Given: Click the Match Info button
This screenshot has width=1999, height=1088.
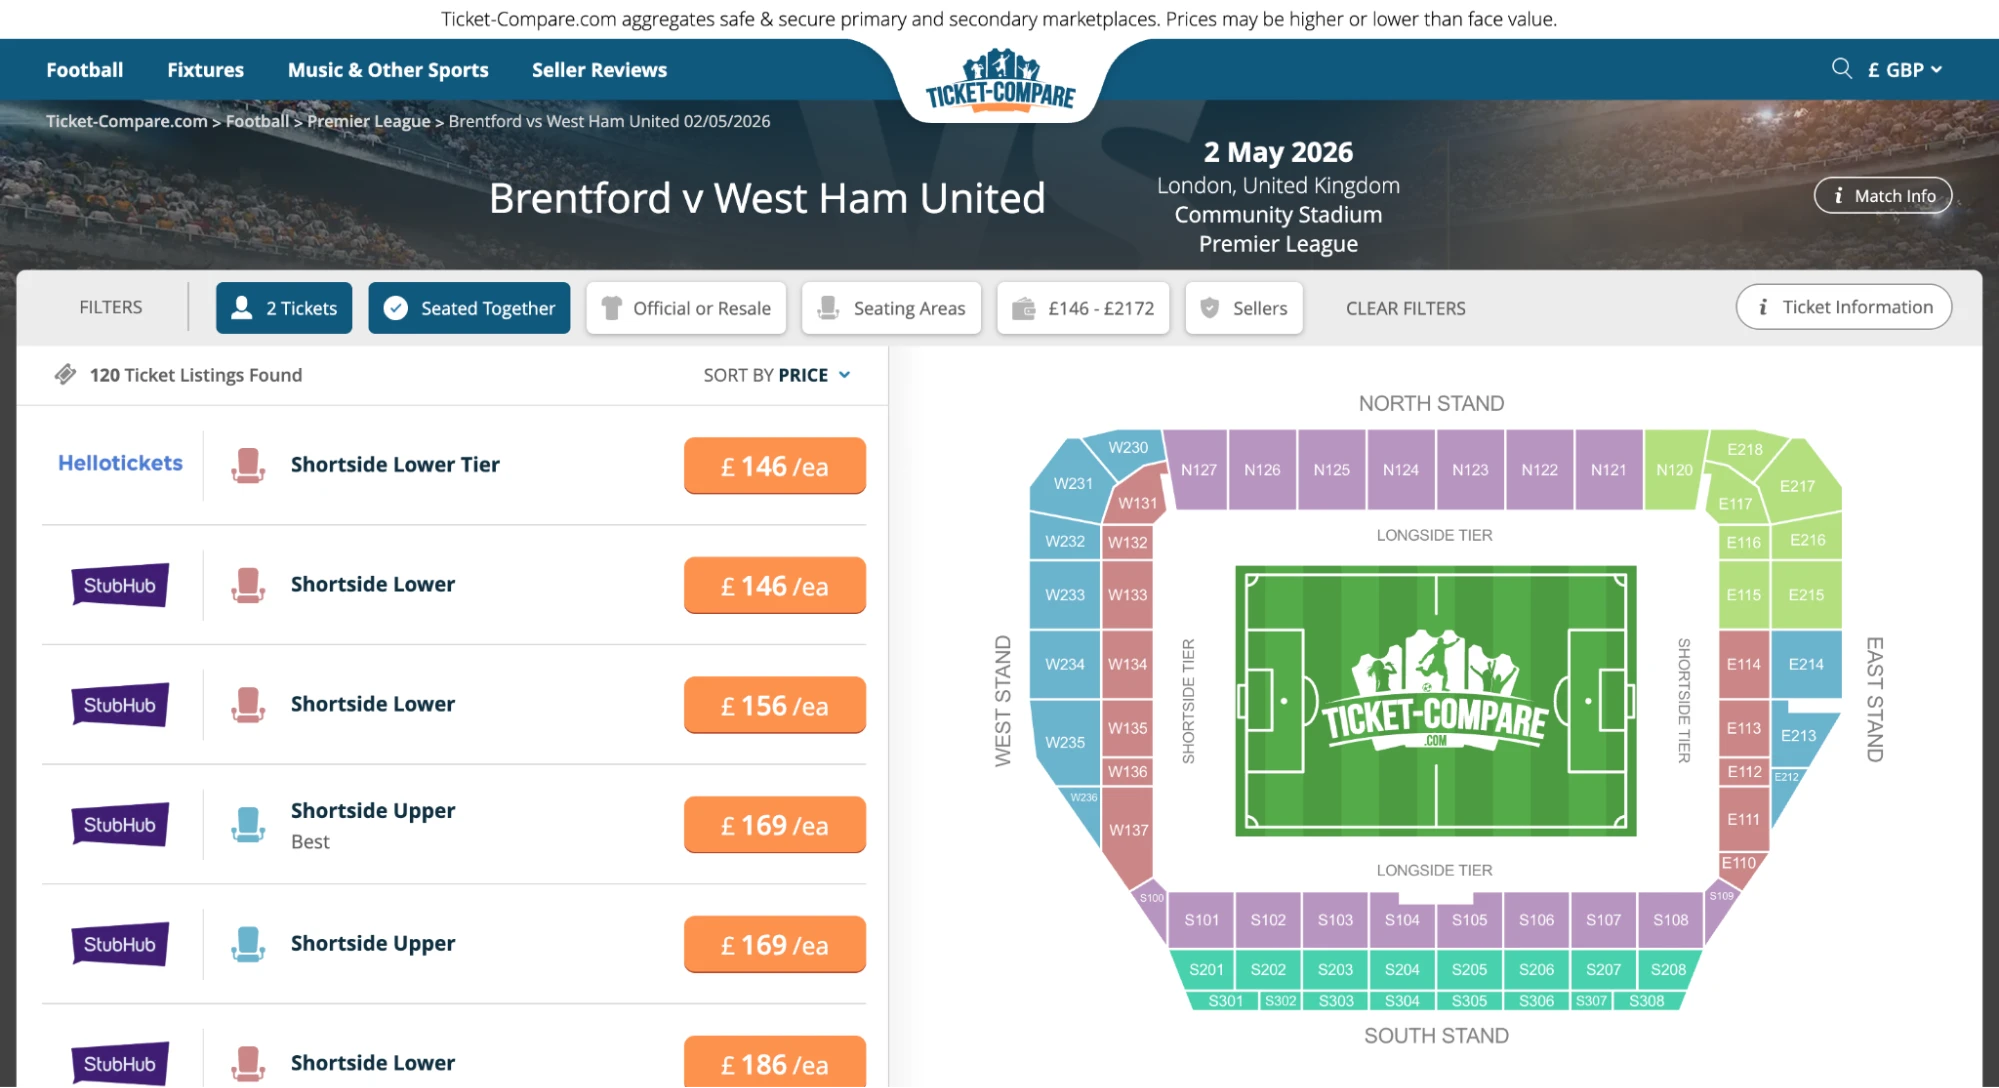Looking at the screenshot, I should point(1882,195).
